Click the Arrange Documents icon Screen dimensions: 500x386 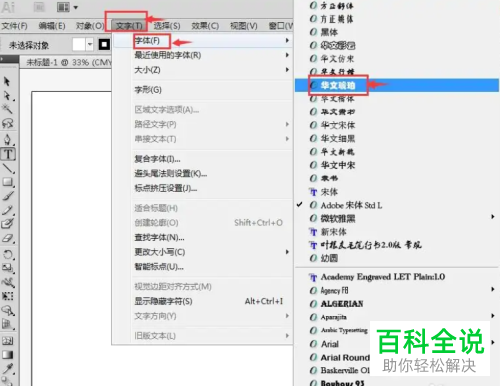63,7
